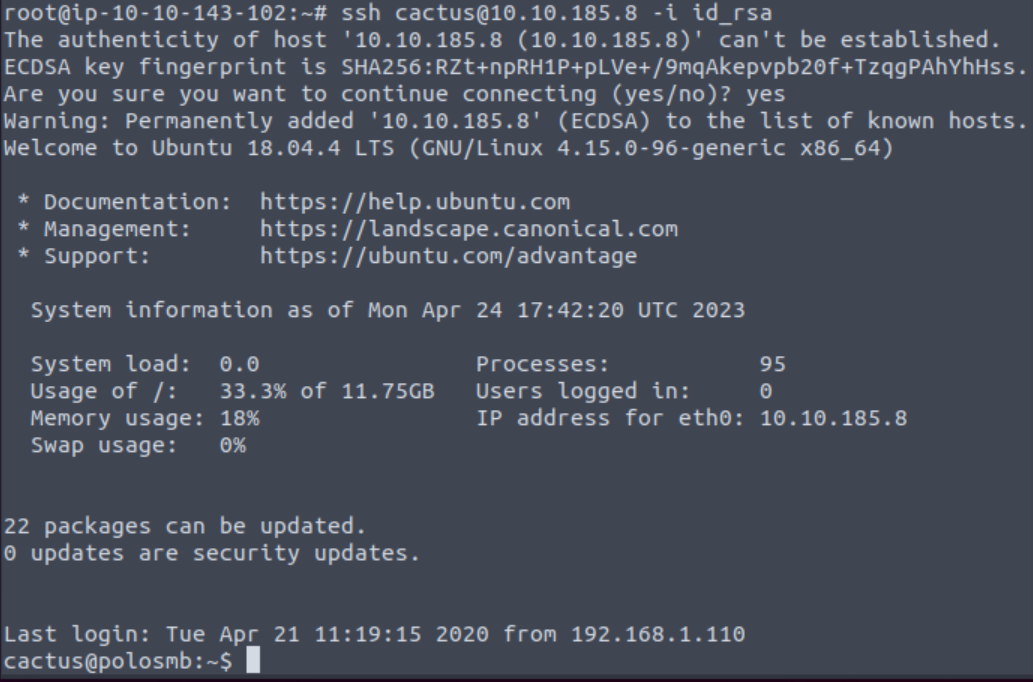This screenshot has height=682, width=1033.
Task: Click the typed "yes" confirmation answer
Action: point(765,94)
